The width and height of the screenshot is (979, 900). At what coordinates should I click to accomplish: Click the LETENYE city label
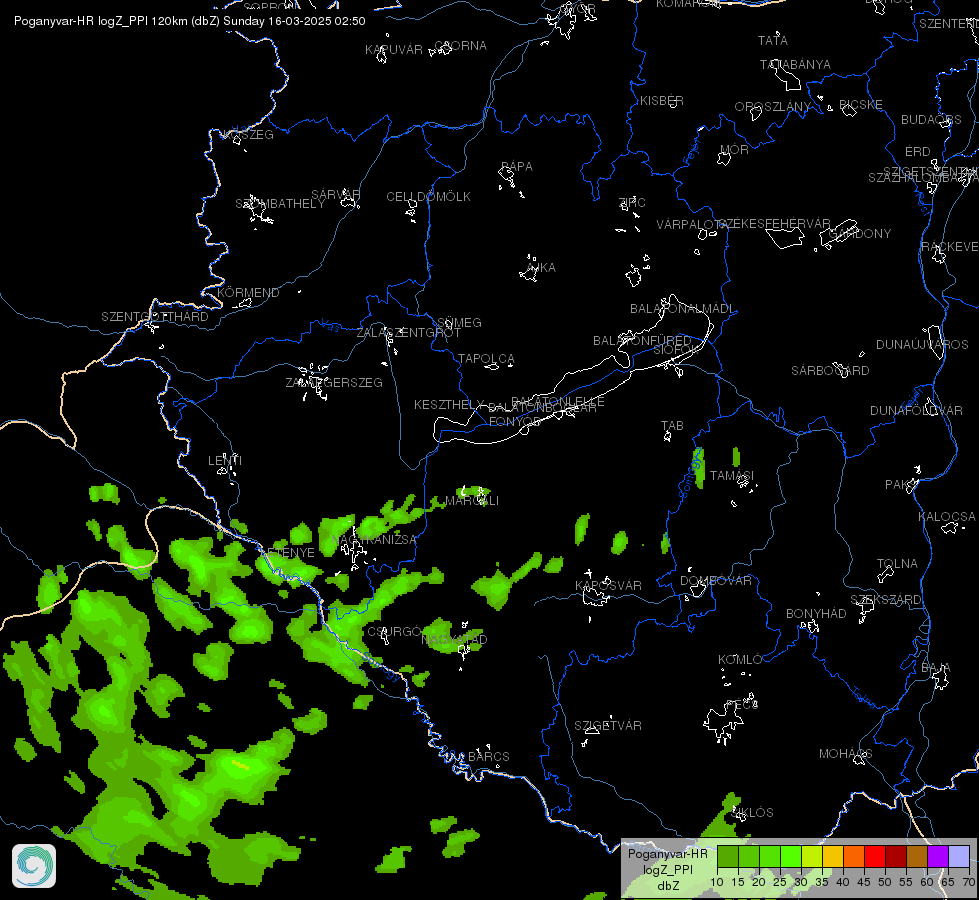288,553
